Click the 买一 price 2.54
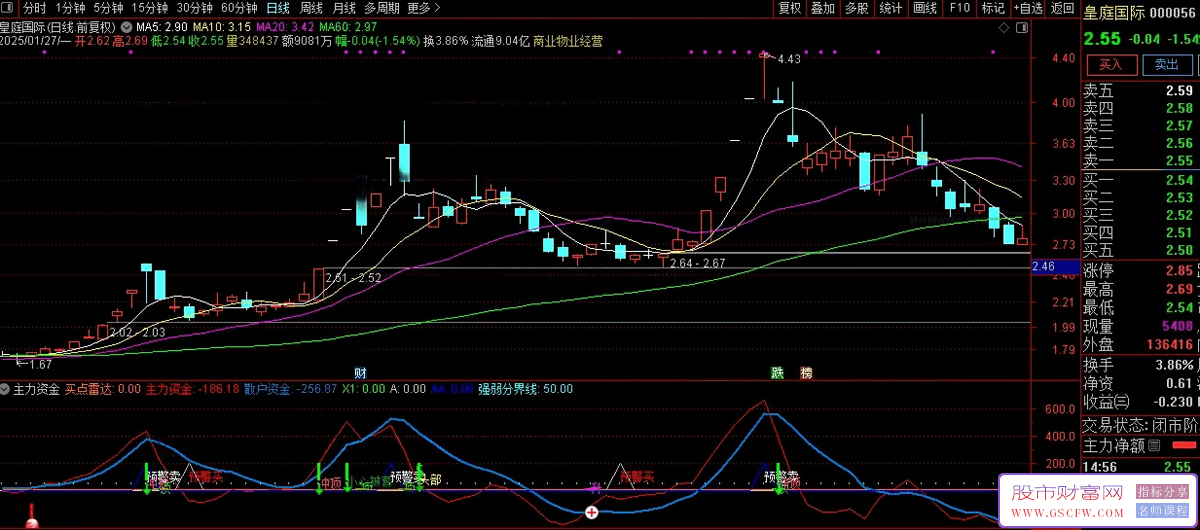The width and height of the screenshot is (1200, 530). point(1179,180)
